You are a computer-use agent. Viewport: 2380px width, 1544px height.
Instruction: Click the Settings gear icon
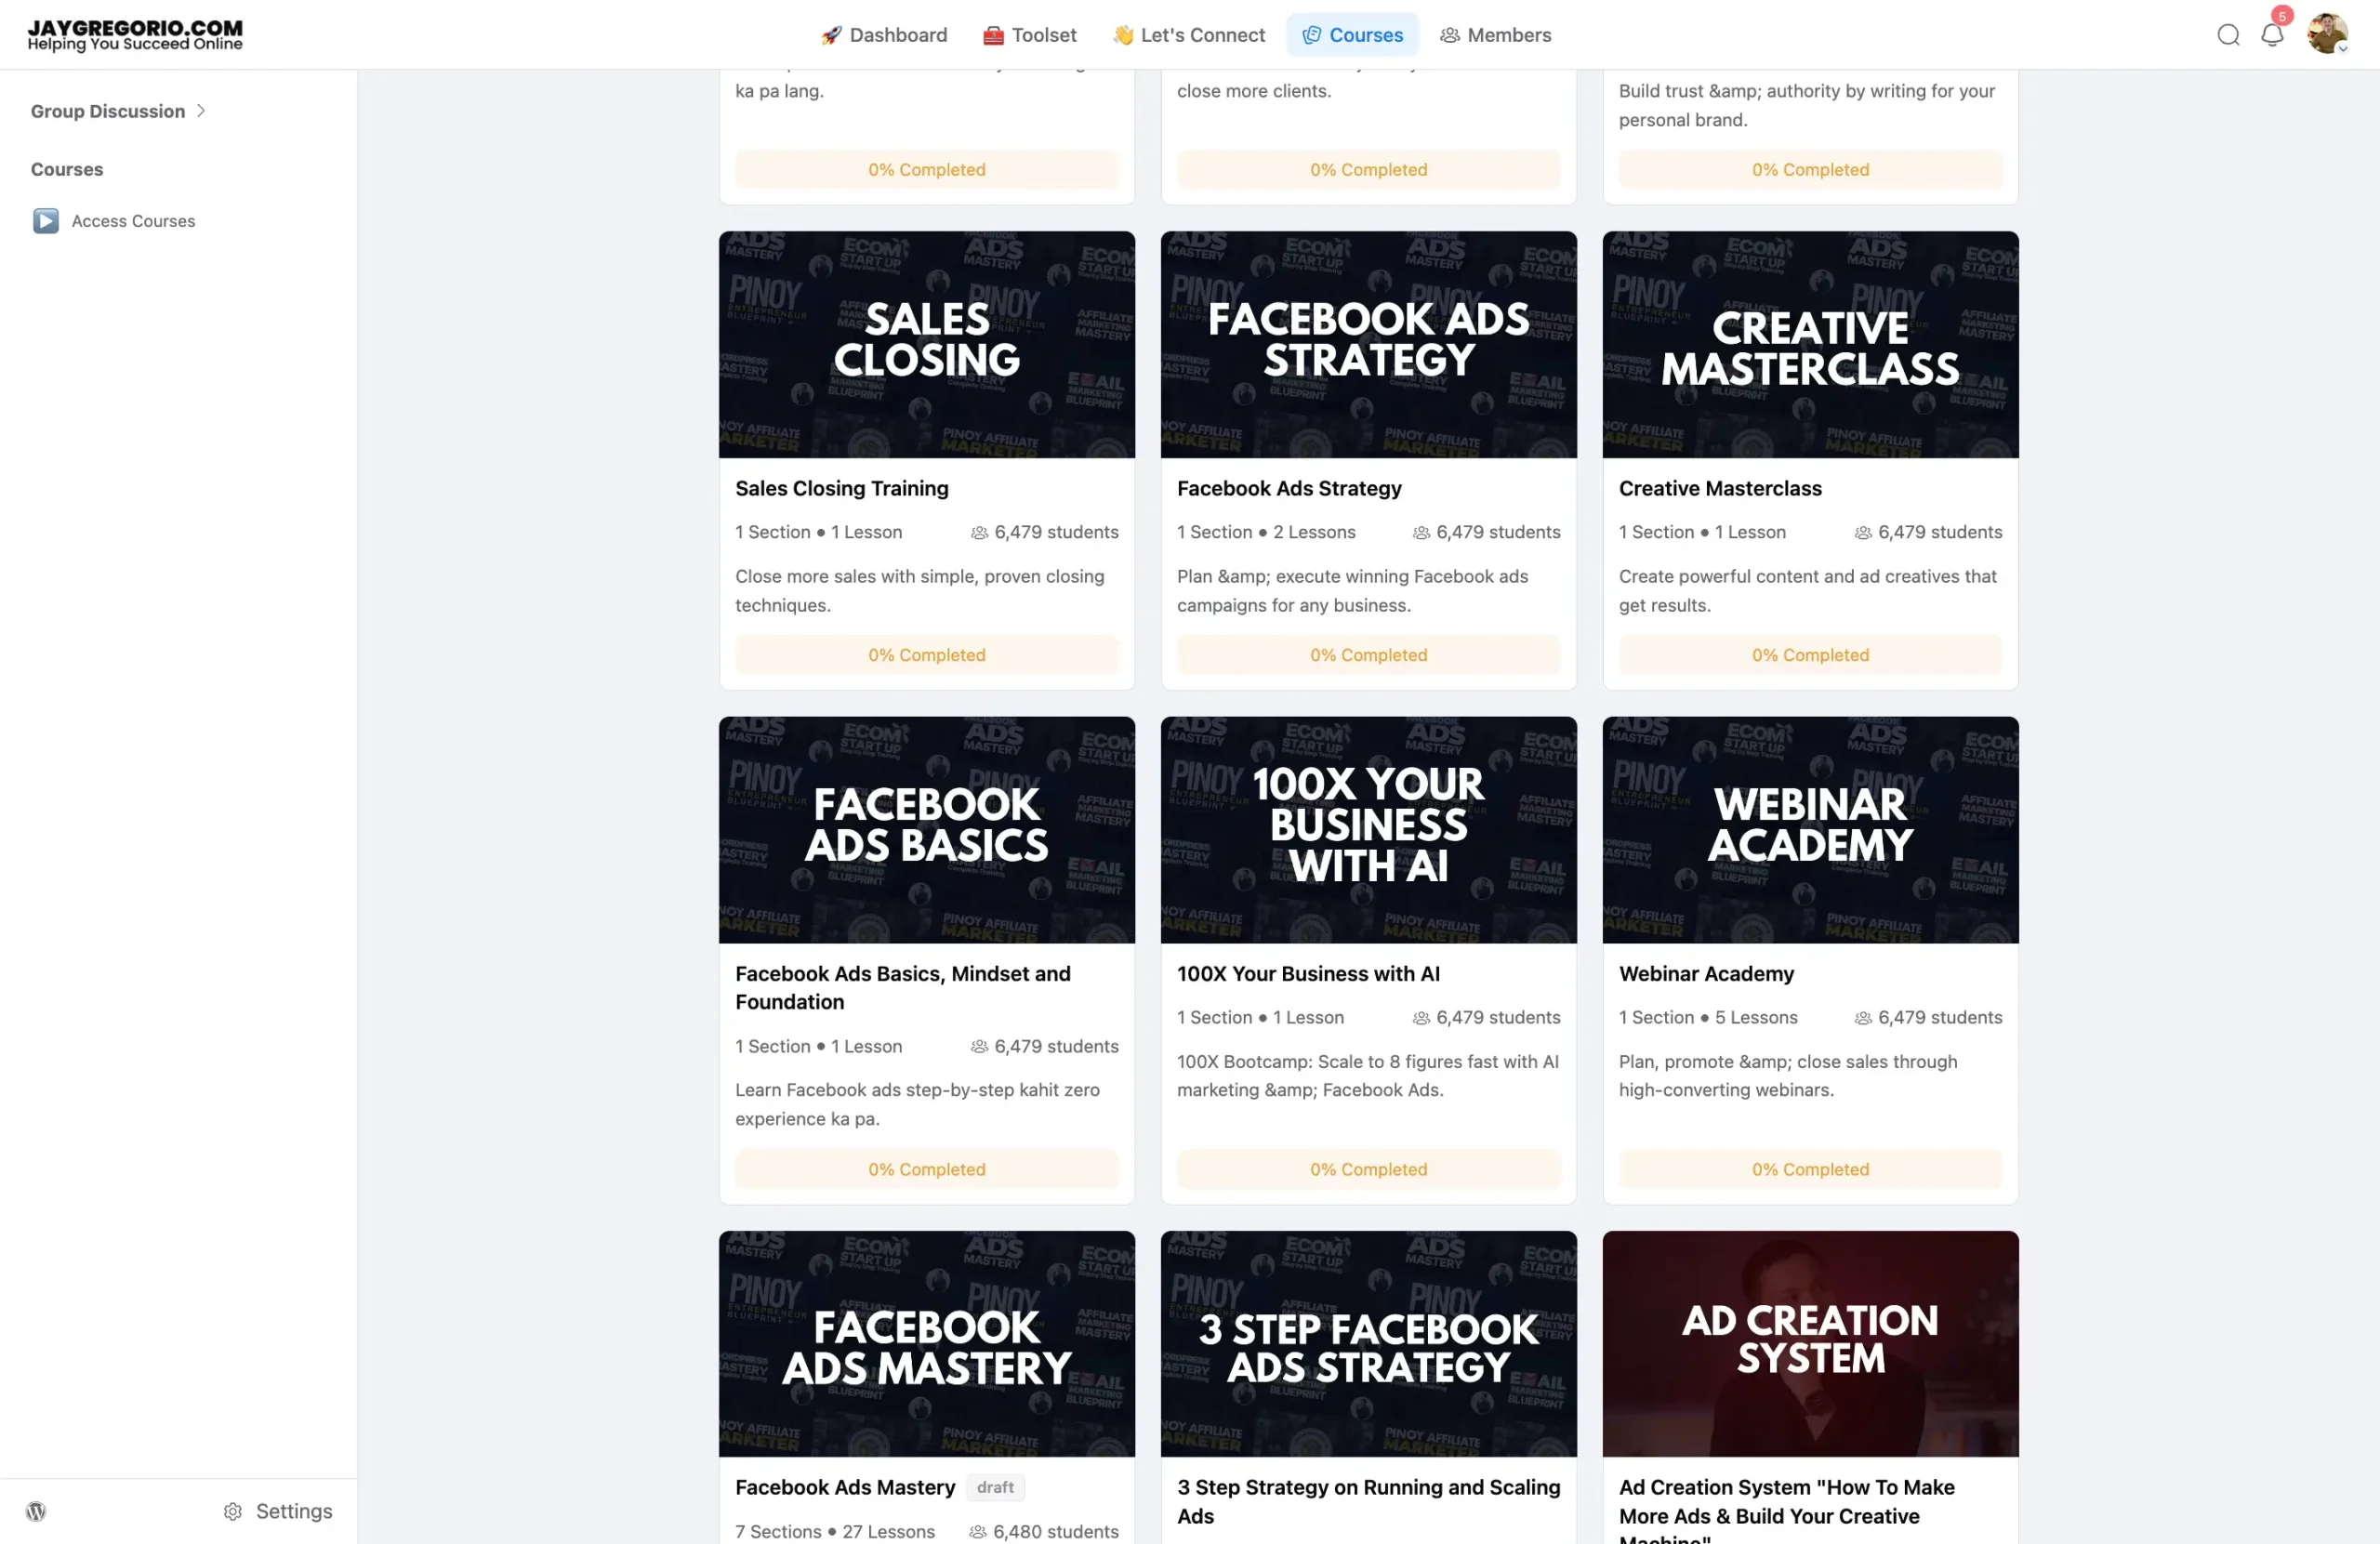(233, 1511)
